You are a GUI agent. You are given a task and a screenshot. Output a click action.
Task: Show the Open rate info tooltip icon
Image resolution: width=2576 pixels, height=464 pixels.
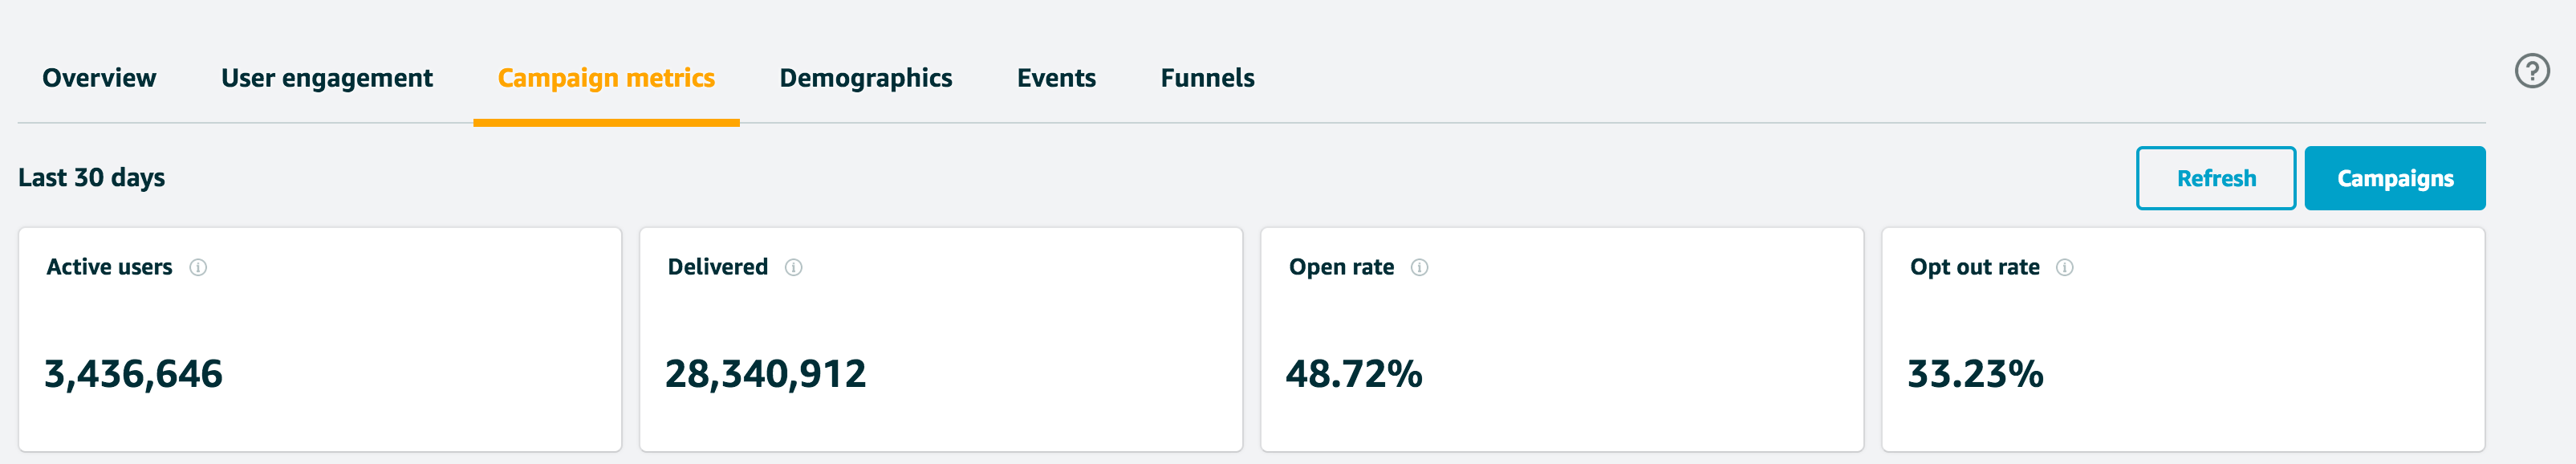tap(1419, 267)
